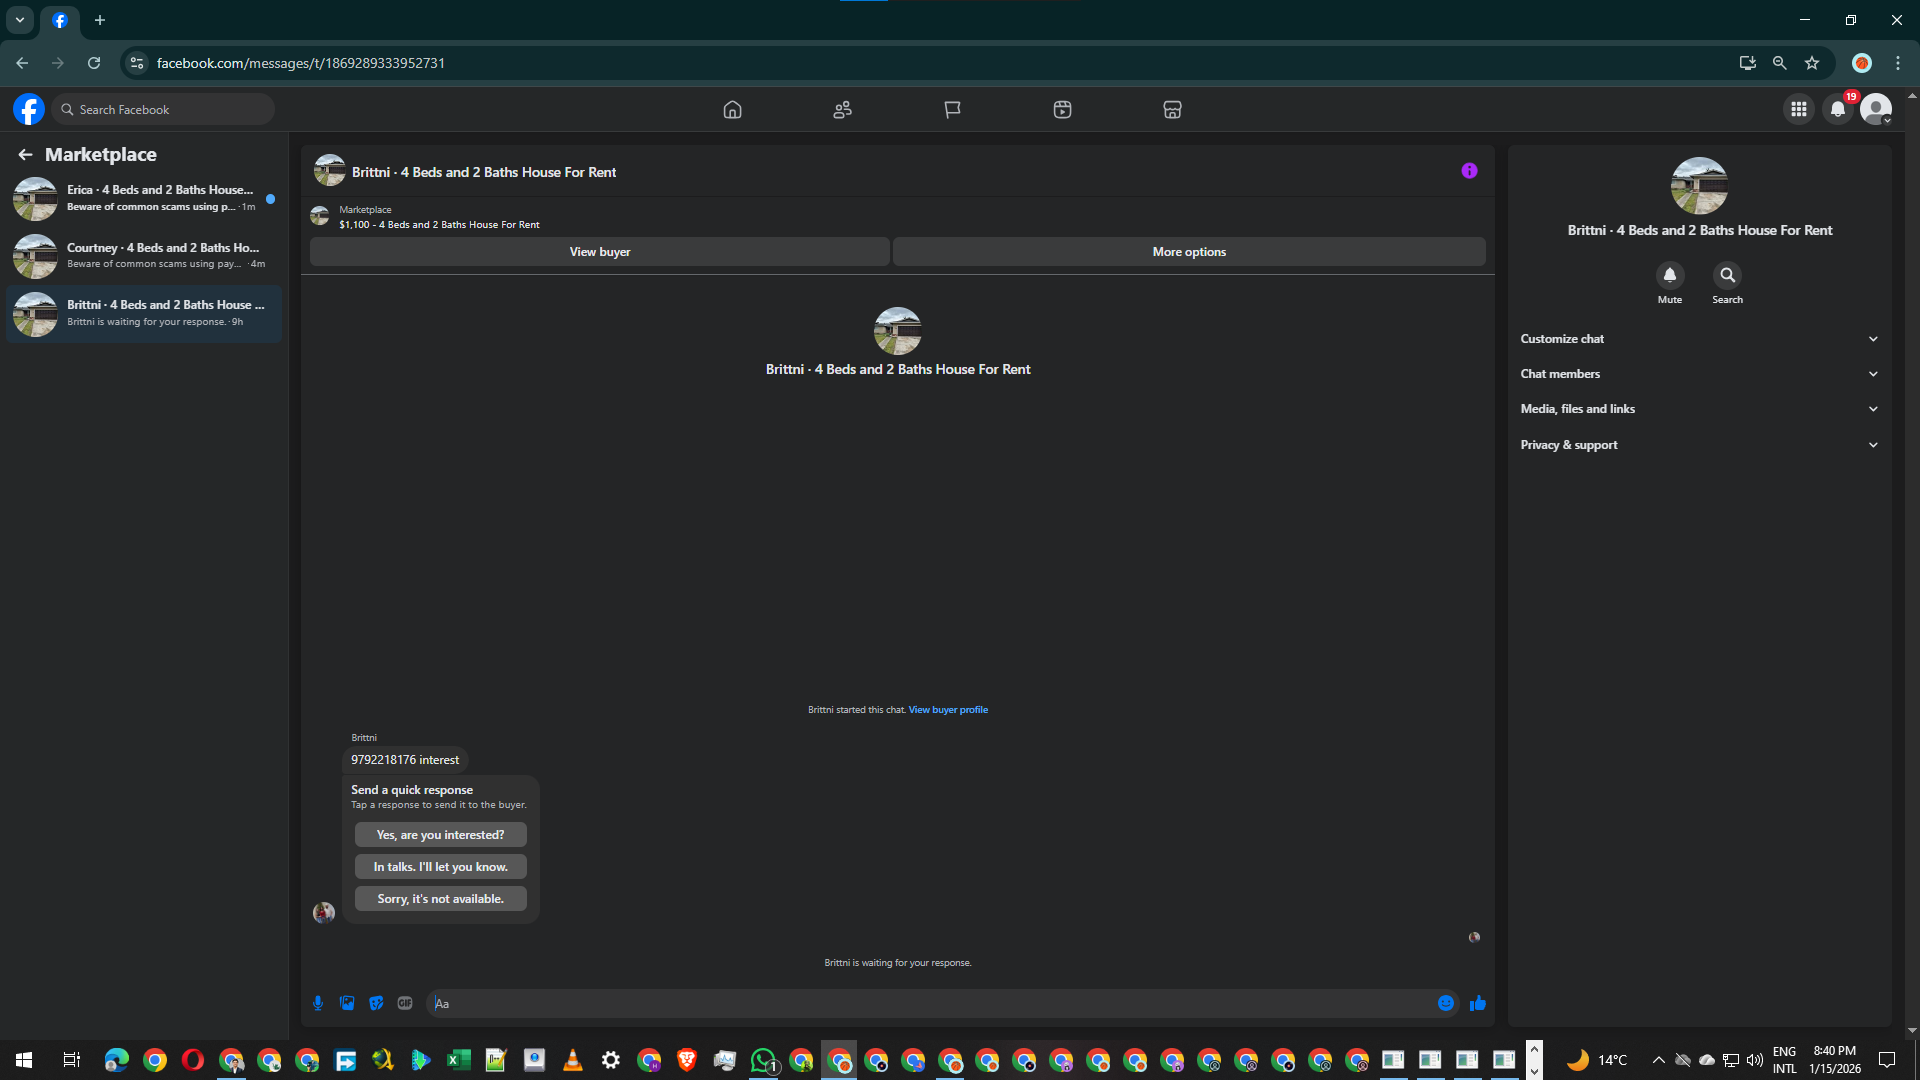The height and width of the screenshot is (1080, 1920).
Task: Open the Facebook menu grid icon
Action: [x=1799, y=109]
